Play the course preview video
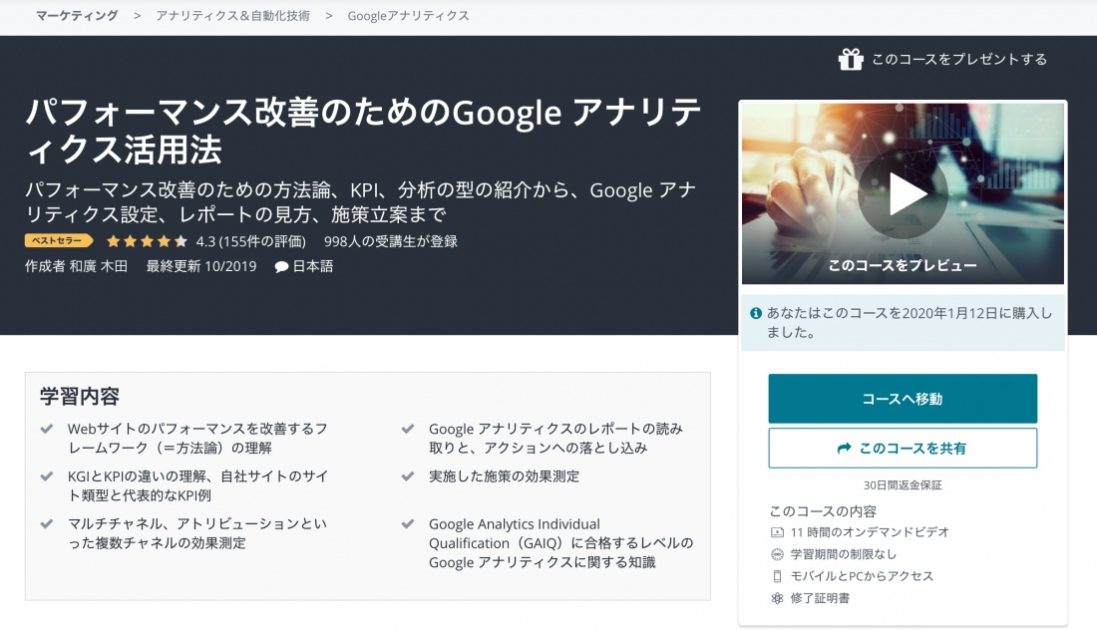 903,194
